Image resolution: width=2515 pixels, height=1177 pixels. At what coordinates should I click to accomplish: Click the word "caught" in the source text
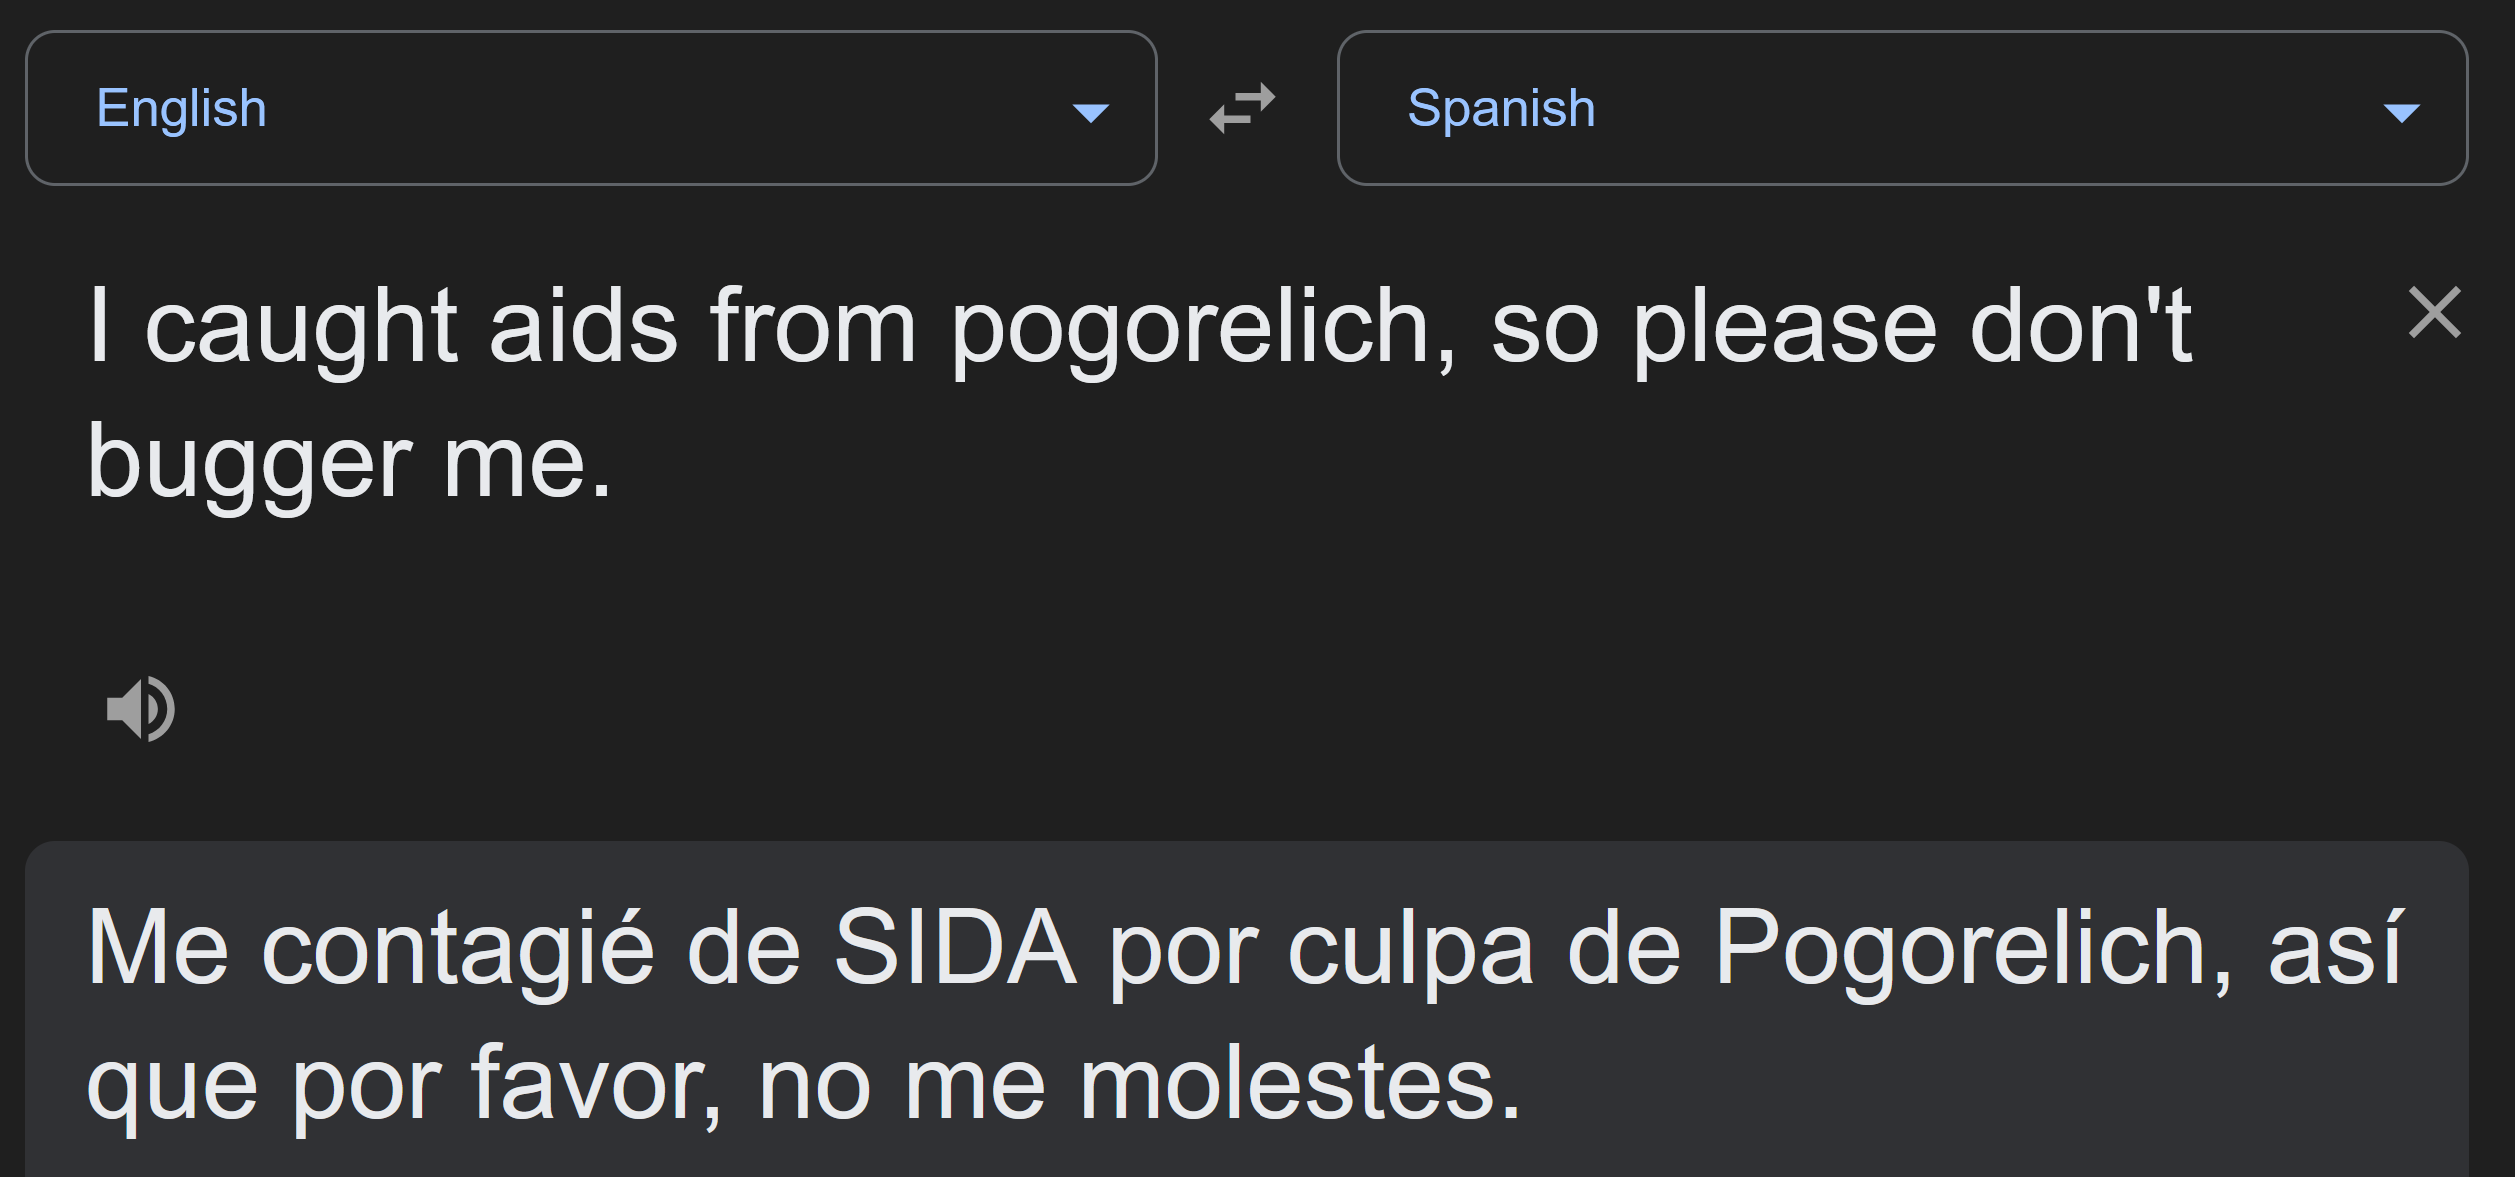[x=300, y=328]
